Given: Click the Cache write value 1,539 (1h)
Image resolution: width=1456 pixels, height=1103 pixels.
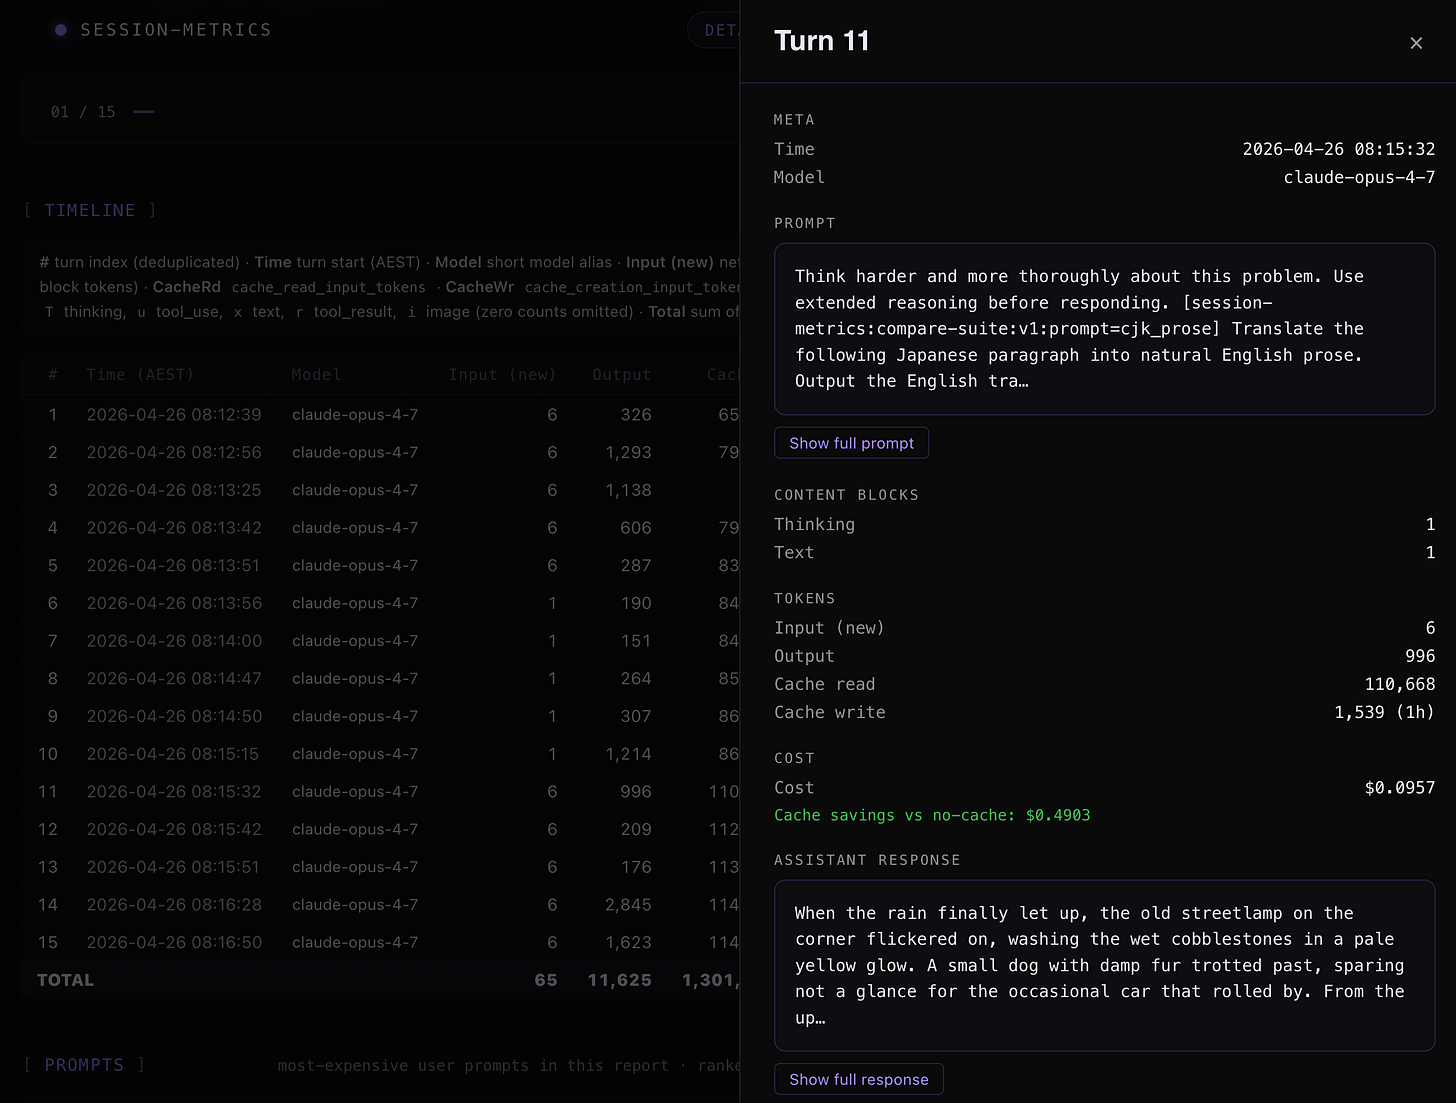Looking at the screenshot, I should [x=1384, y=712].
